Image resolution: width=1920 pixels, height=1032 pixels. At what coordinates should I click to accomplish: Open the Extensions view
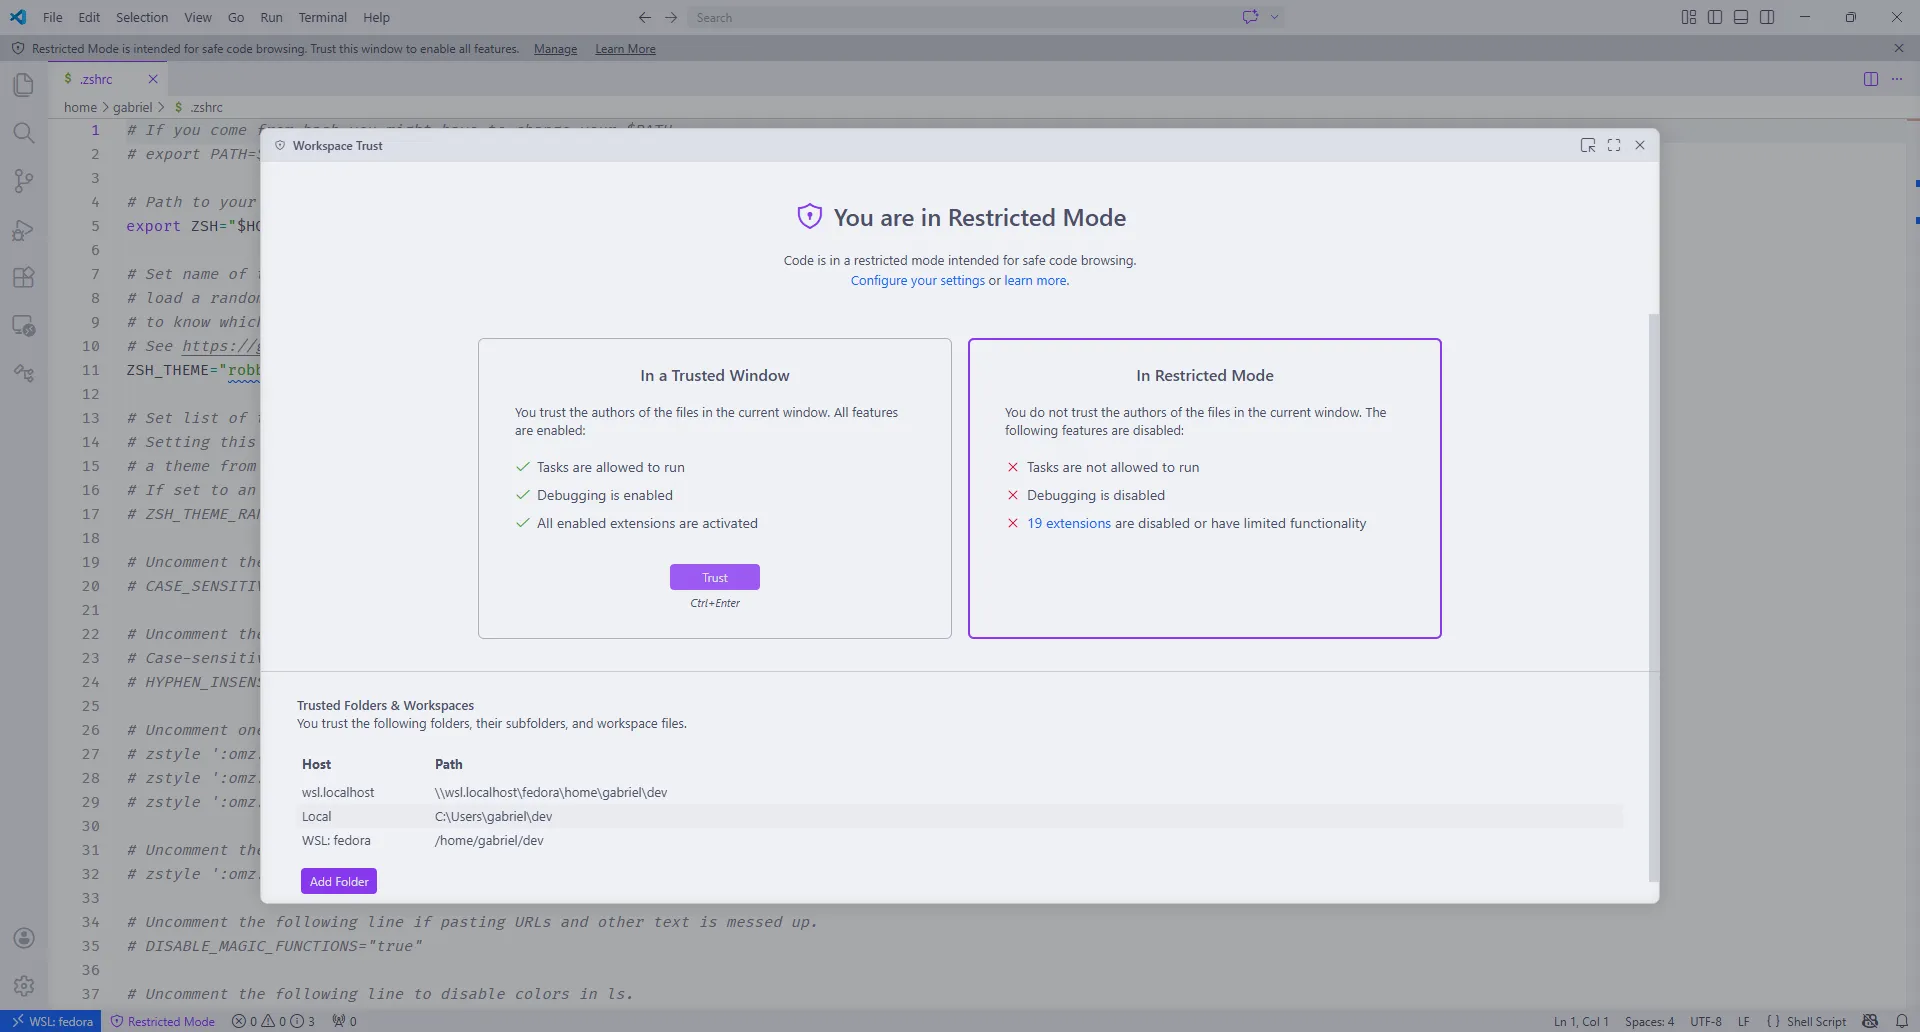pos(24,278)
